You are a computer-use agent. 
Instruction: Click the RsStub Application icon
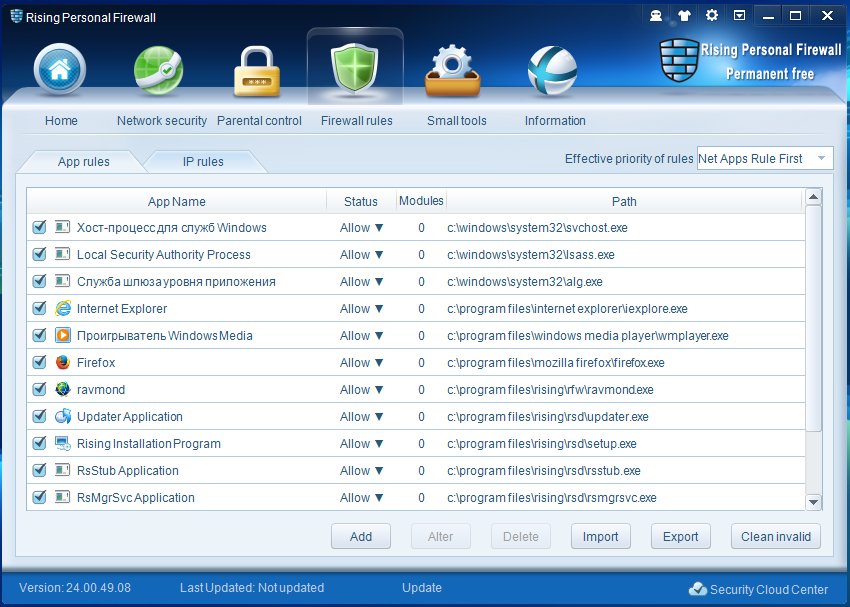pyautogui.click(x=63, y=470)
